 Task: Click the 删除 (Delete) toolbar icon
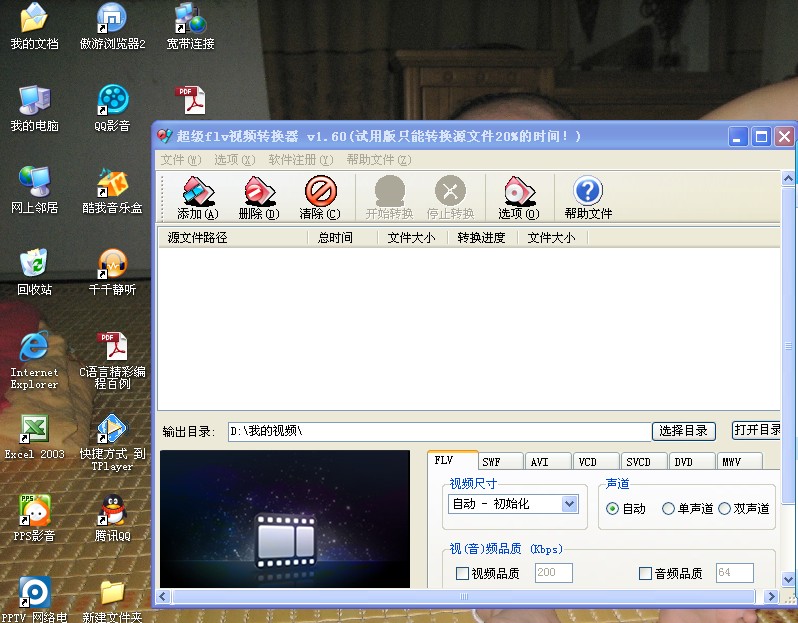point(258,197)
